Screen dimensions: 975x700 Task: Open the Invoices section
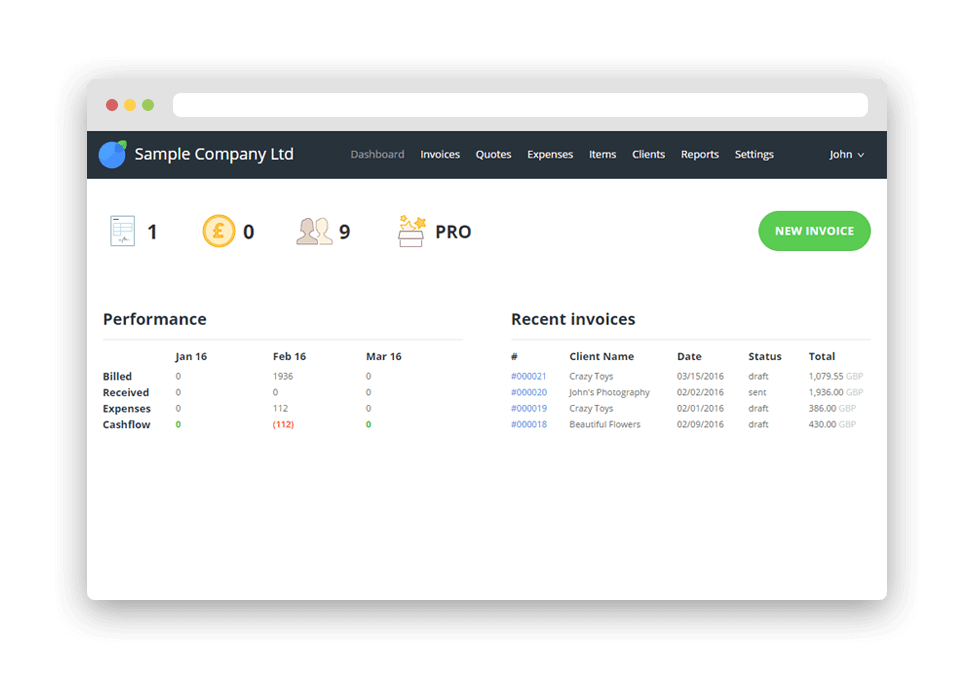440,154
